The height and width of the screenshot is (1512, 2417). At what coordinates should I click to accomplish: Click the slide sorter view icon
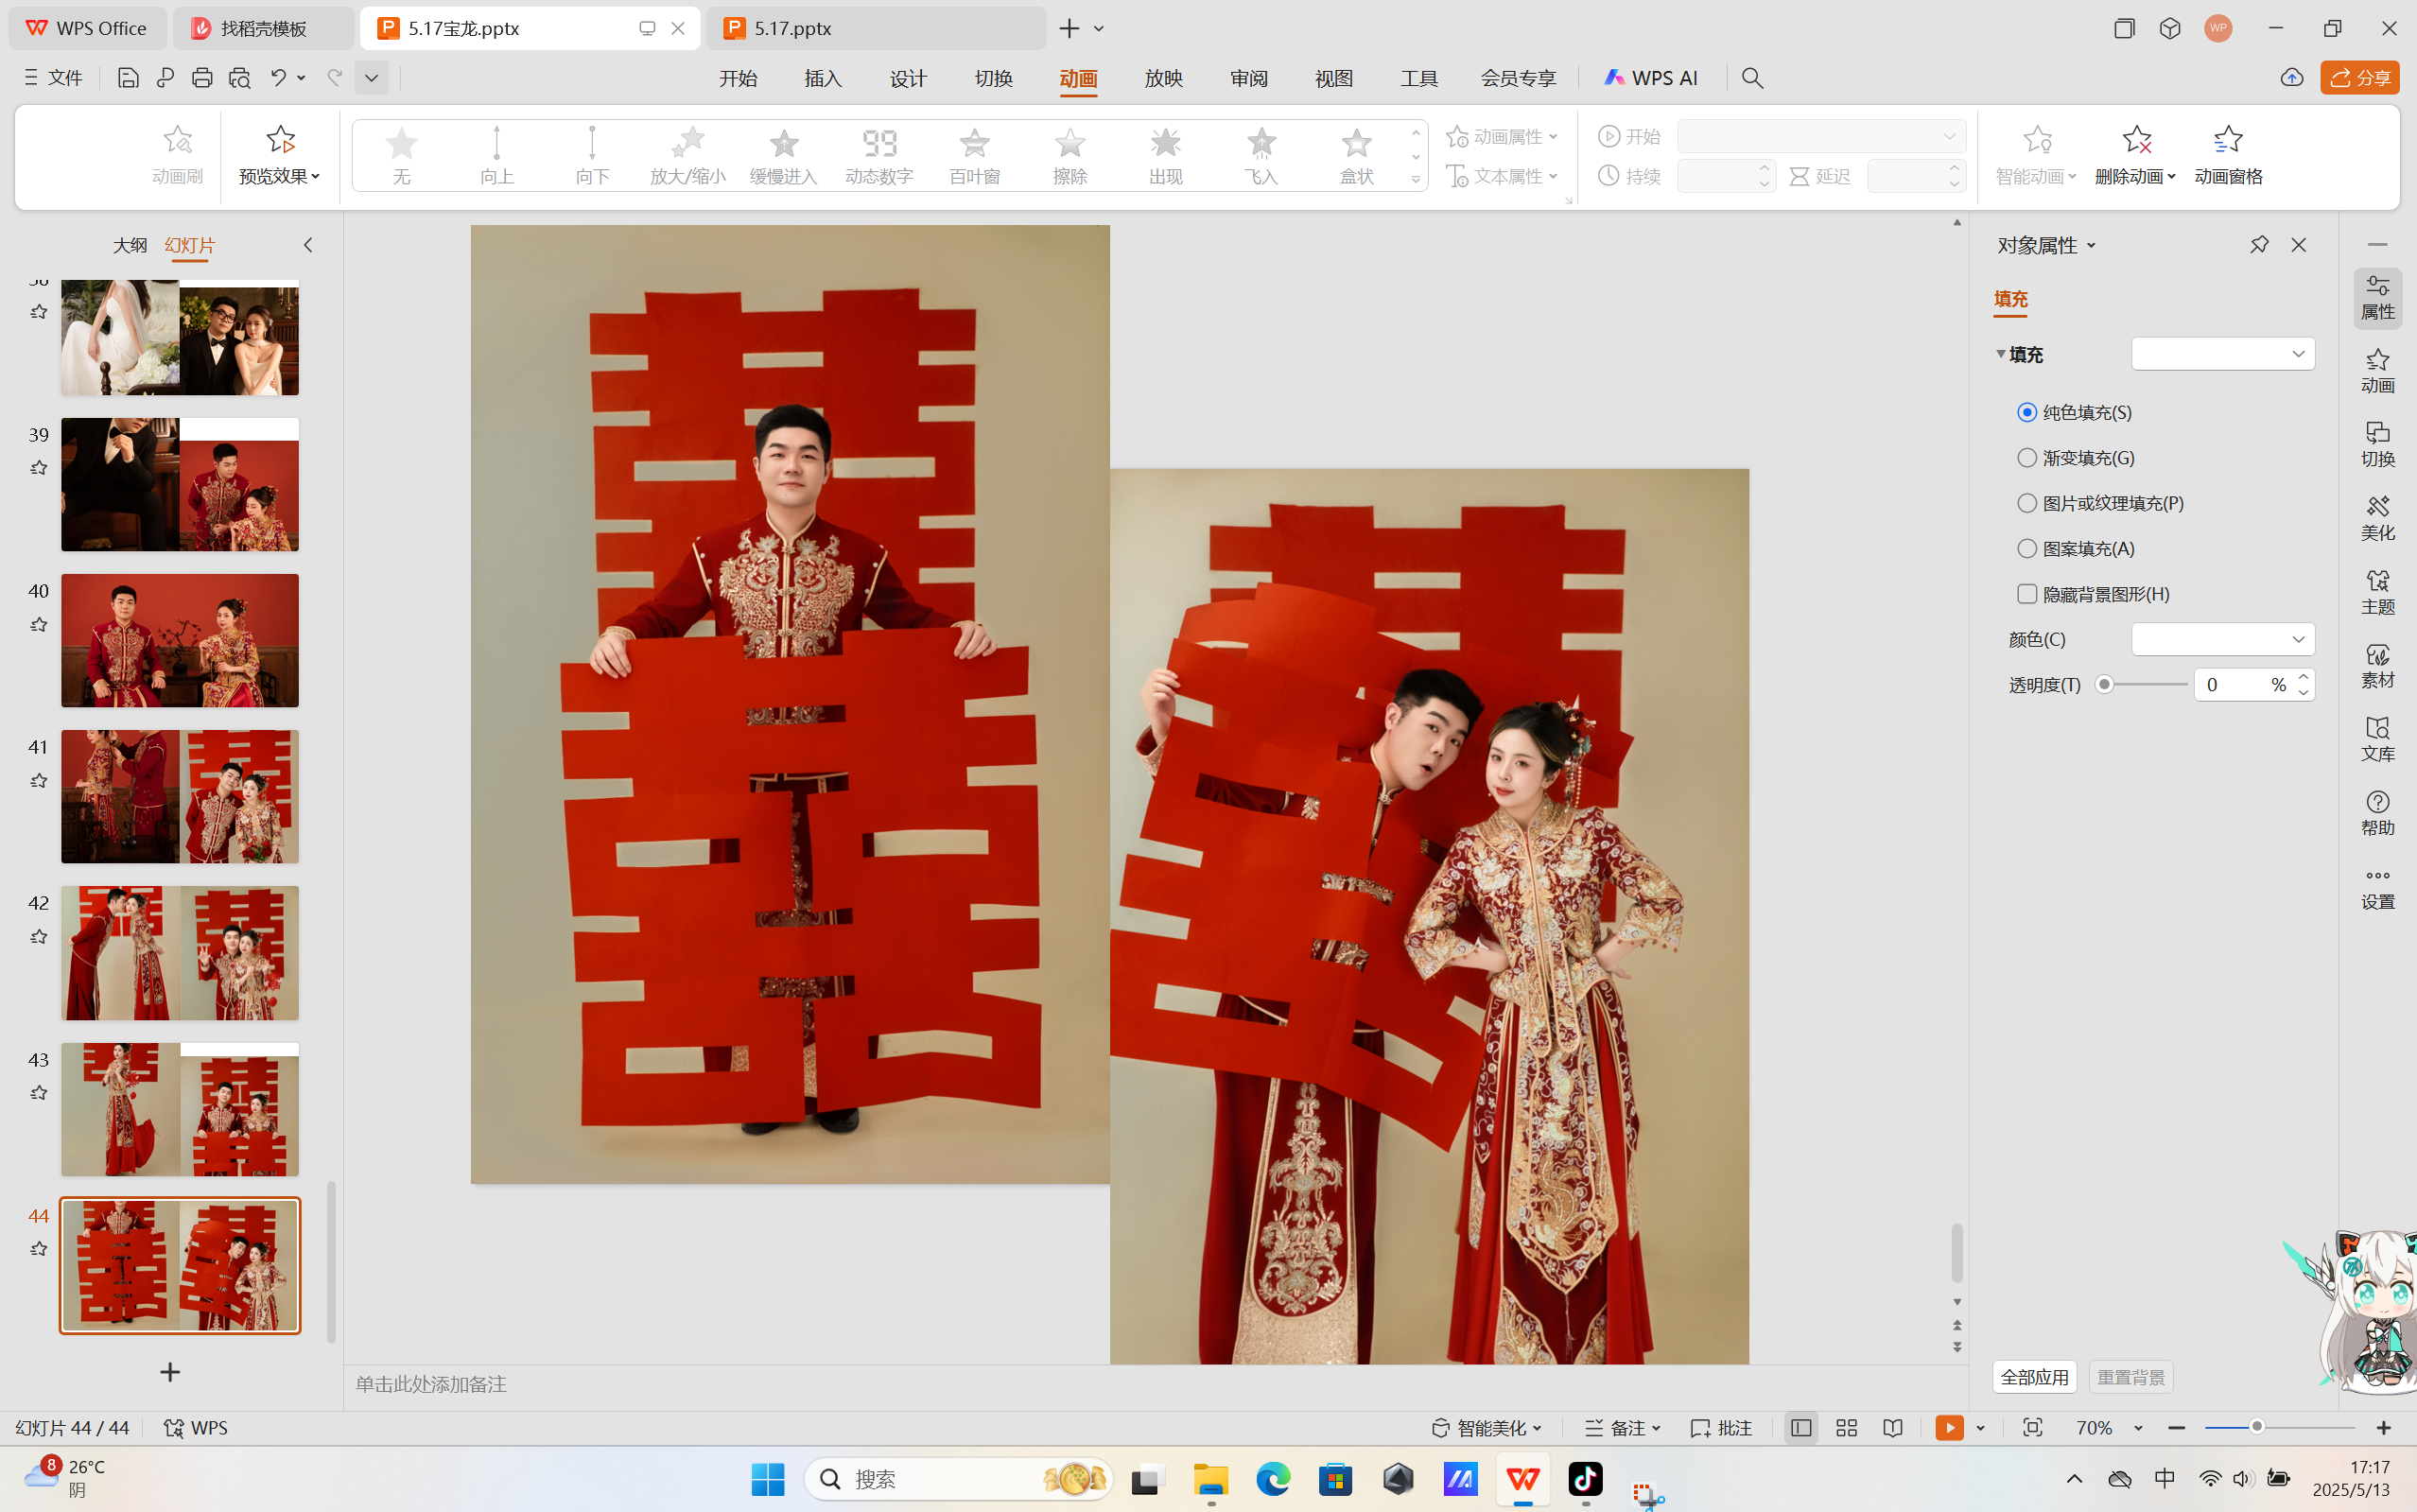coord(1846,1428)
